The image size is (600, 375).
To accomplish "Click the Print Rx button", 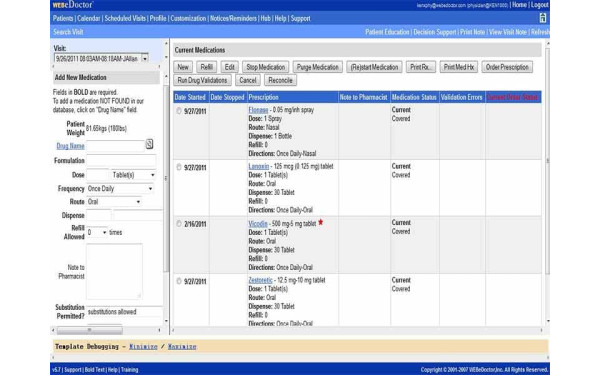I will tap(421, 67).
